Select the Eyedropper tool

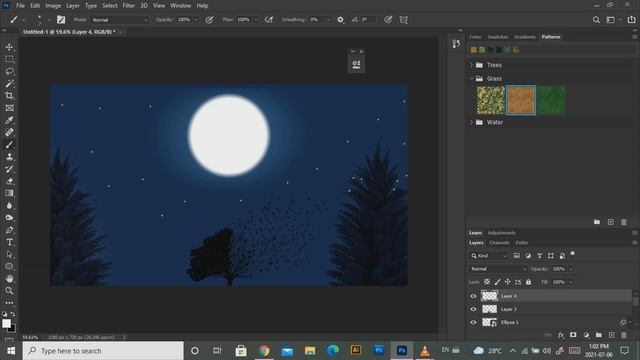(x=9, y=120)
